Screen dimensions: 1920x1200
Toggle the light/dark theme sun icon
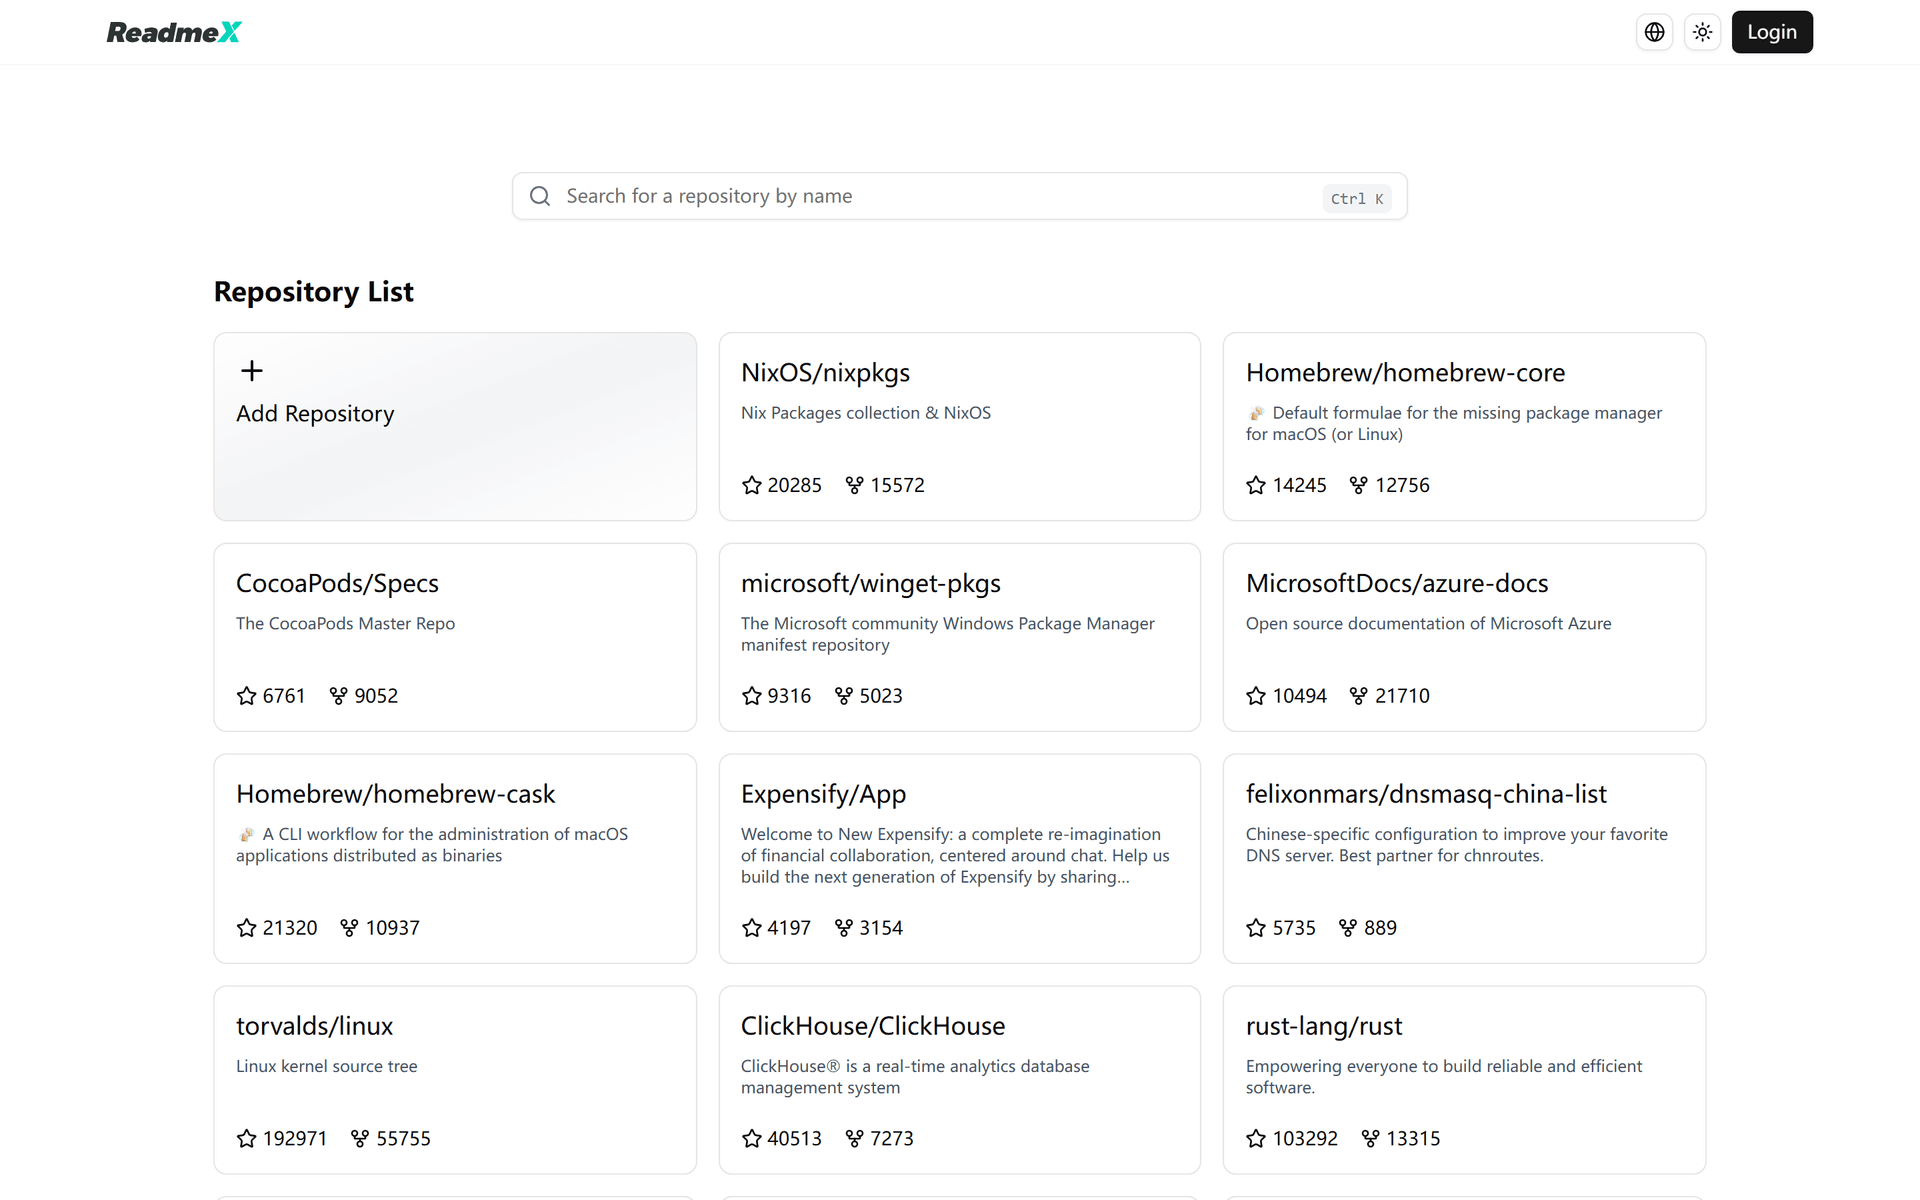1703,32
